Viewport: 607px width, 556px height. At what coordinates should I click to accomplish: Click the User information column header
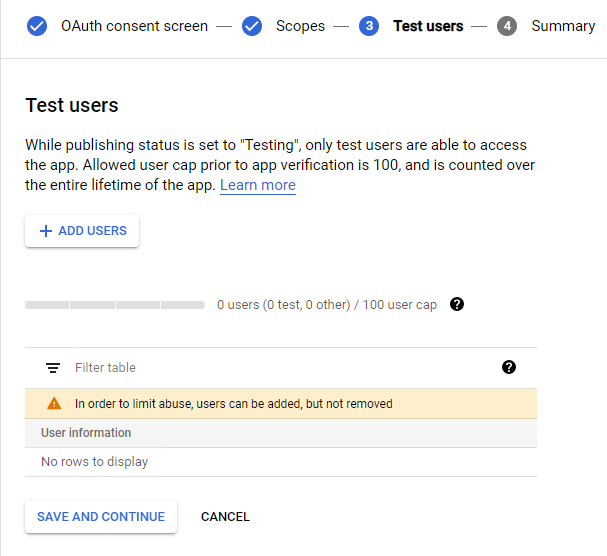[86, 433]
